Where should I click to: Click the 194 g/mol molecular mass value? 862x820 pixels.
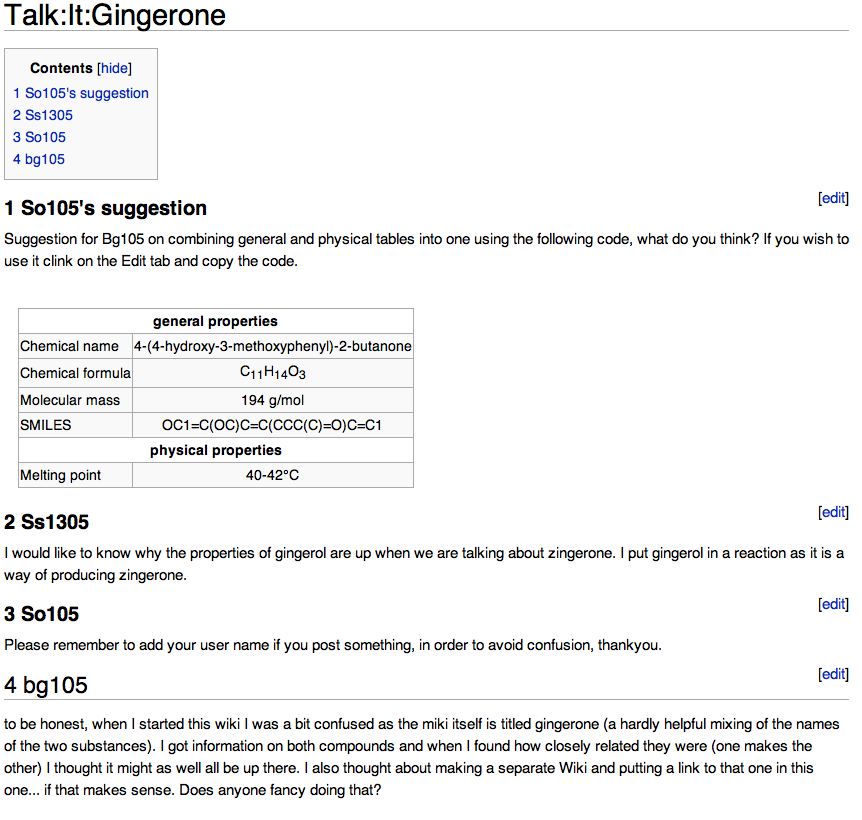pos(272,400)
